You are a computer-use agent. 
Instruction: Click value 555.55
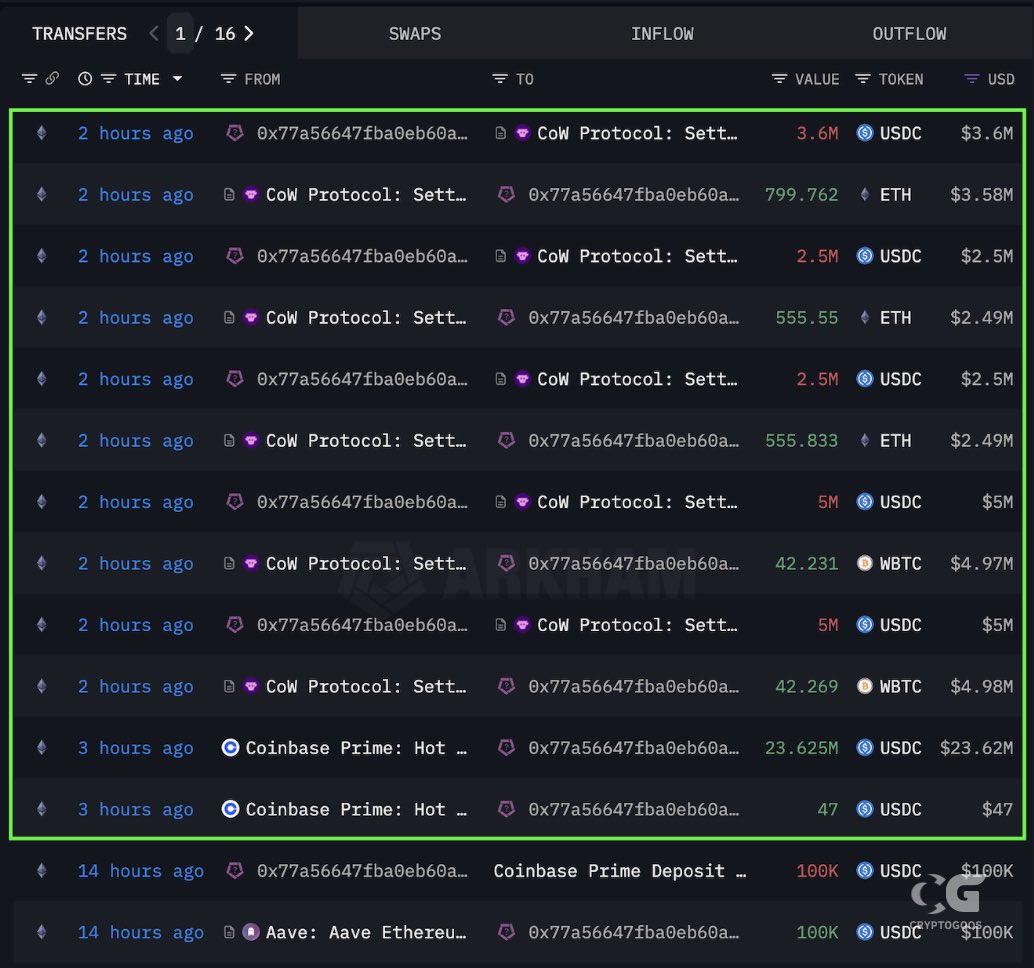coord(806,318)
